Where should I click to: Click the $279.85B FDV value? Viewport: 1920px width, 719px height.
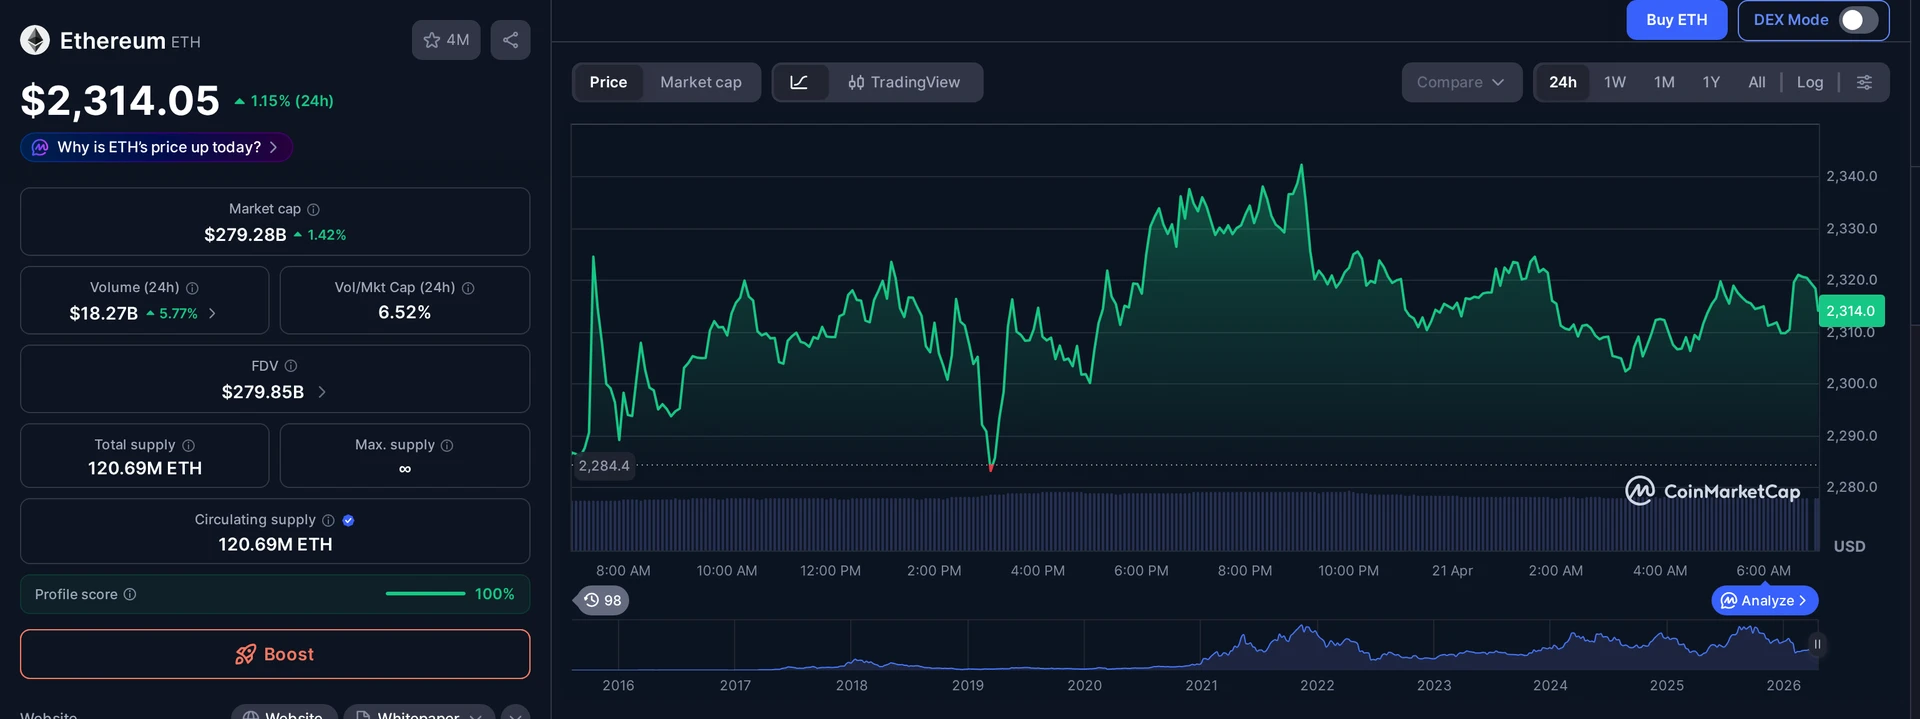263,392
